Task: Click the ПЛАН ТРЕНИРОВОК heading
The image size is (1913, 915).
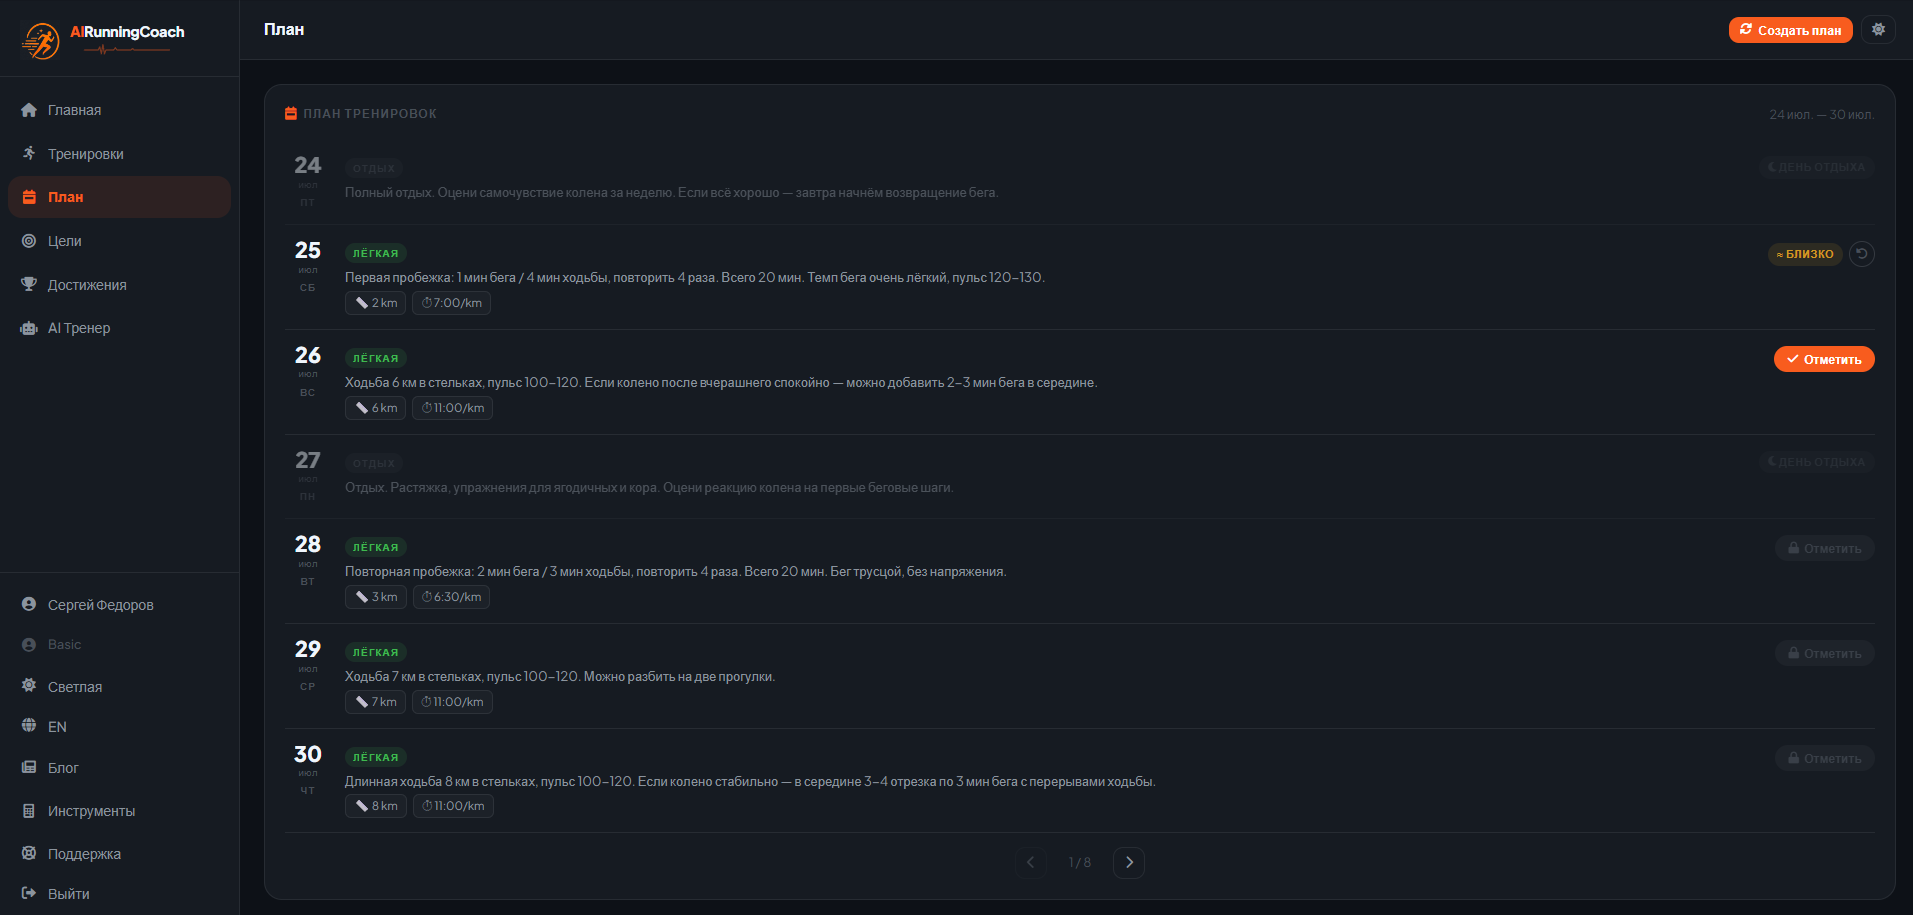Action: pyautogui.click(x=370, y=114)
